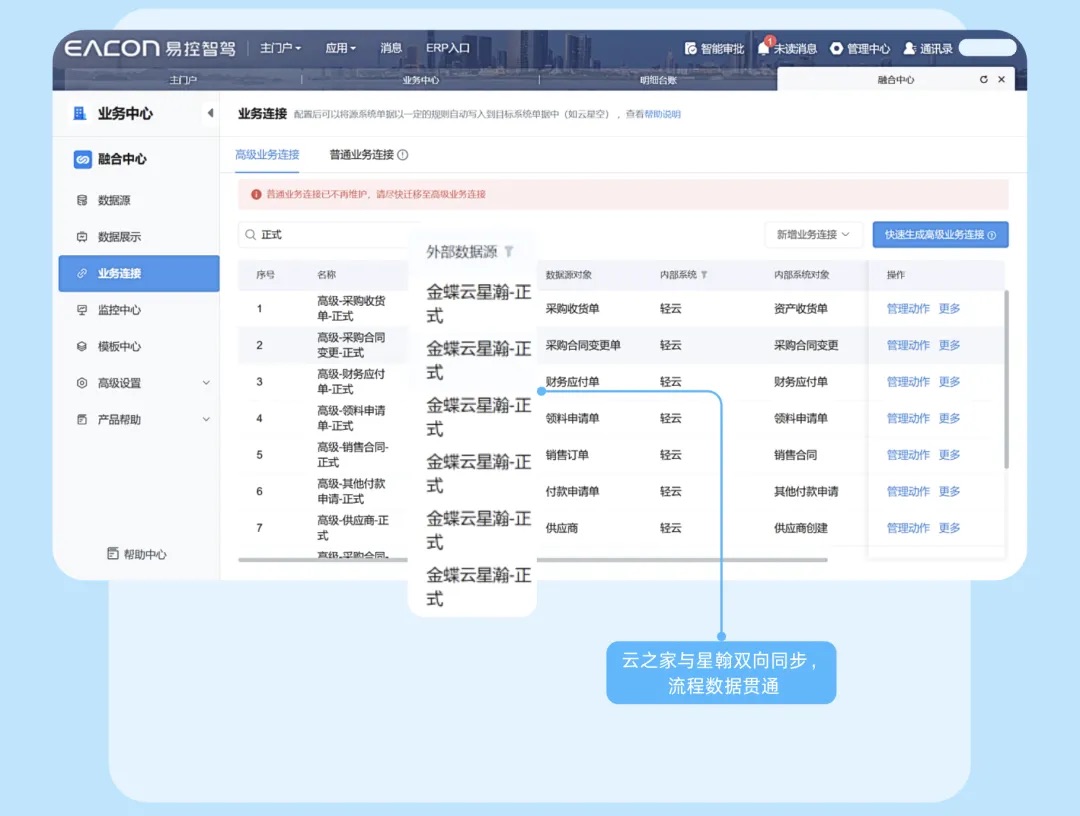Click 快速生成高级业务连接 button
The height and width of the screenshot is (816, 1080).
pyautogui.click(x=940, y=234)
